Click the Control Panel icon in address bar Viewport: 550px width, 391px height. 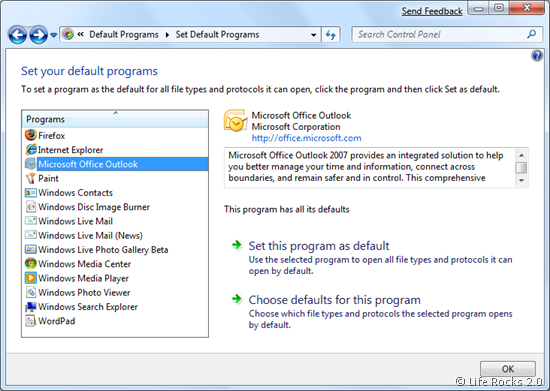(x=68, y=34)
